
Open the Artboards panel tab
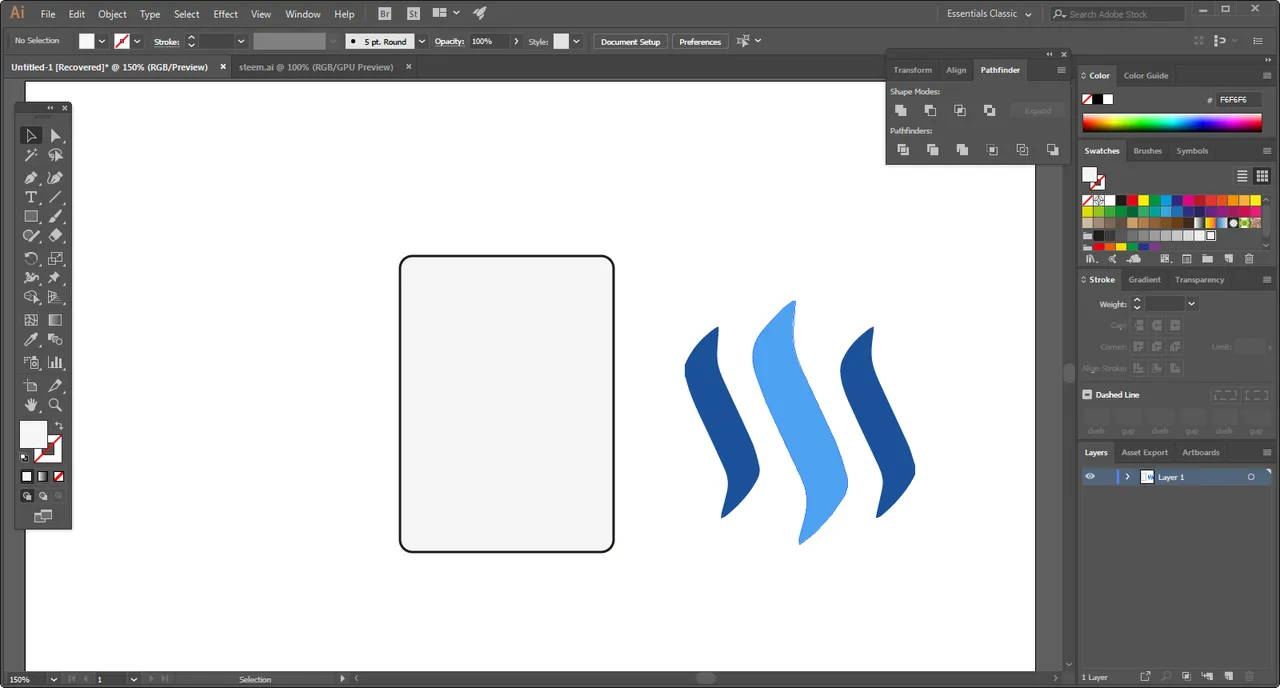(1200, 452)
